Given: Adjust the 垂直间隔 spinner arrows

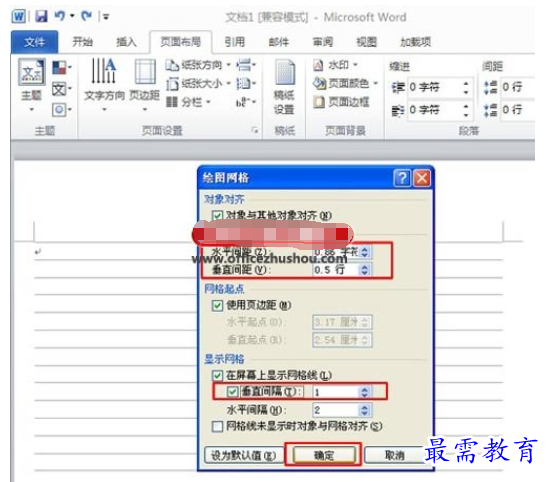Looking at the screenshot, I should pos(365,392).
